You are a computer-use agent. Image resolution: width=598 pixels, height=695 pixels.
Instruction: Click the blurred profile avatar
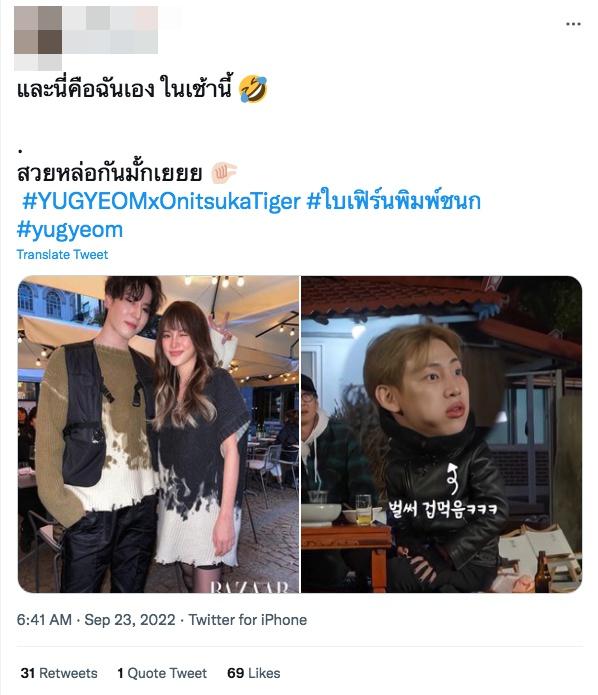pos(38,38)
